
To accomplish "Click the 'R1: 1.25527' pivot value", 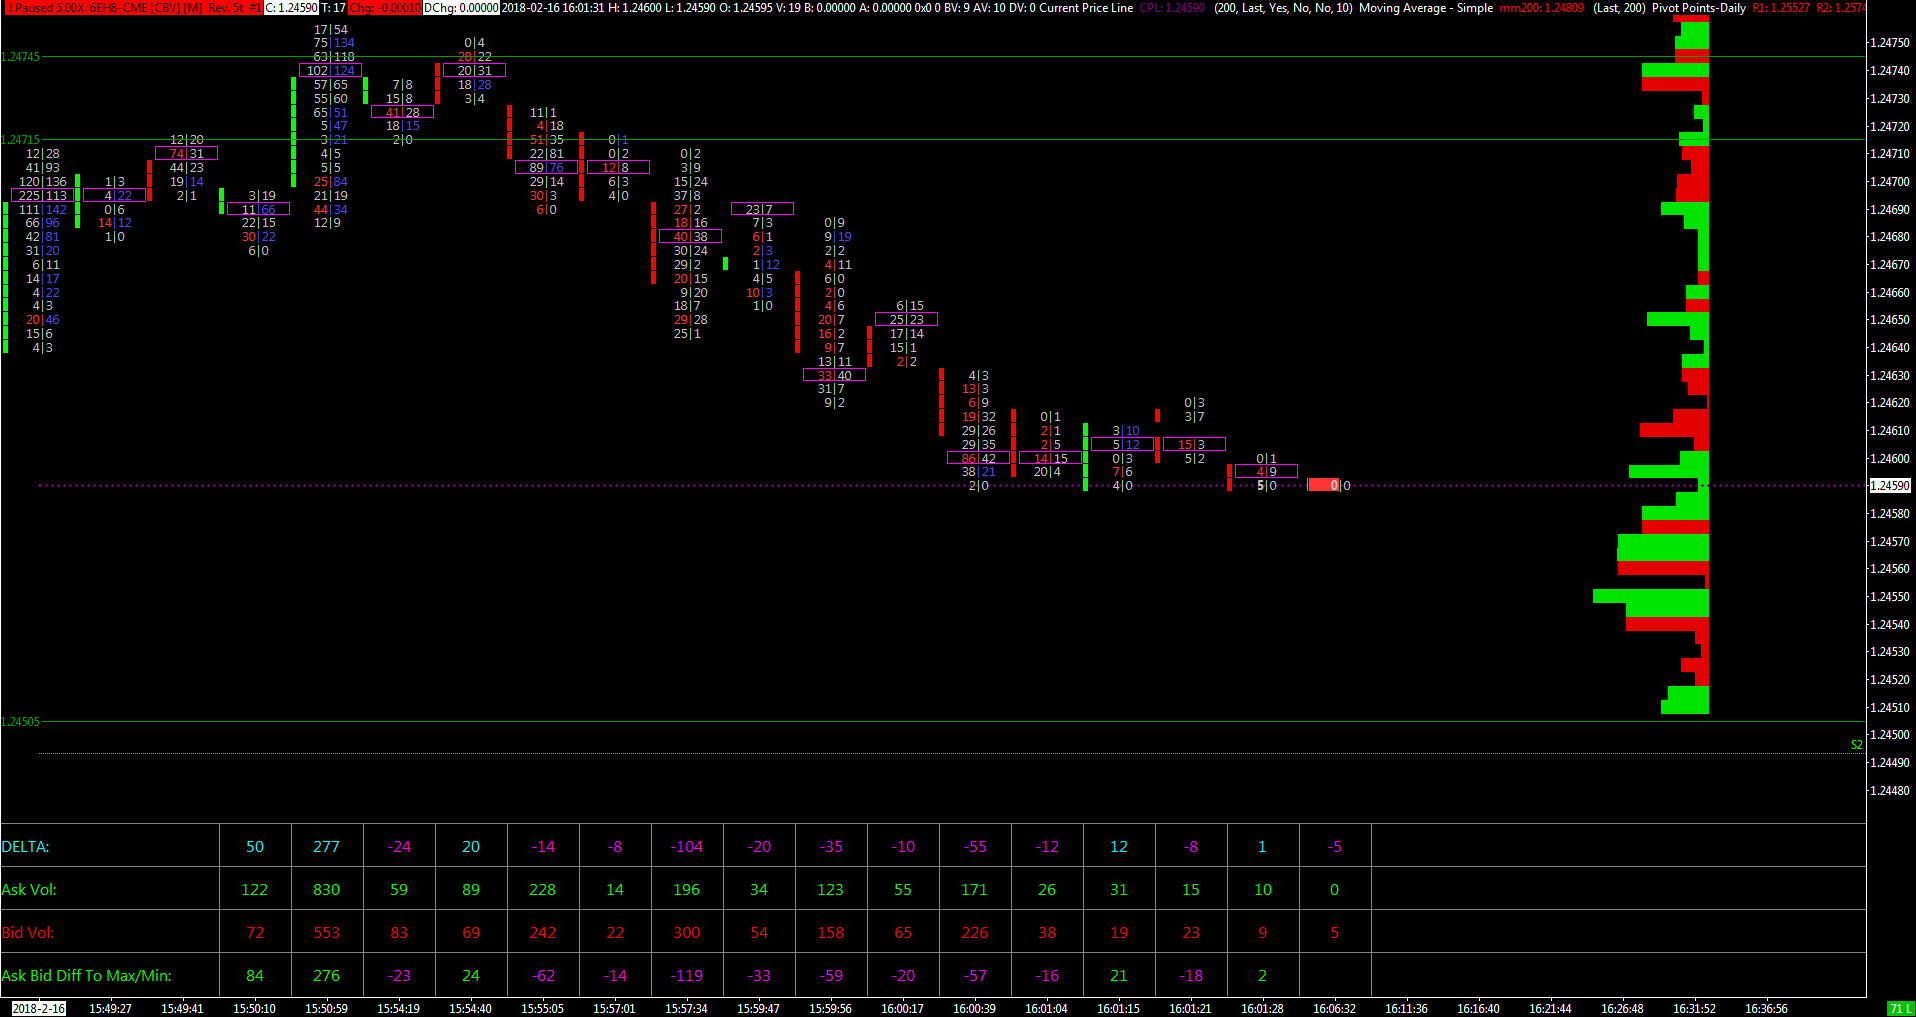I will [1781, 8].
